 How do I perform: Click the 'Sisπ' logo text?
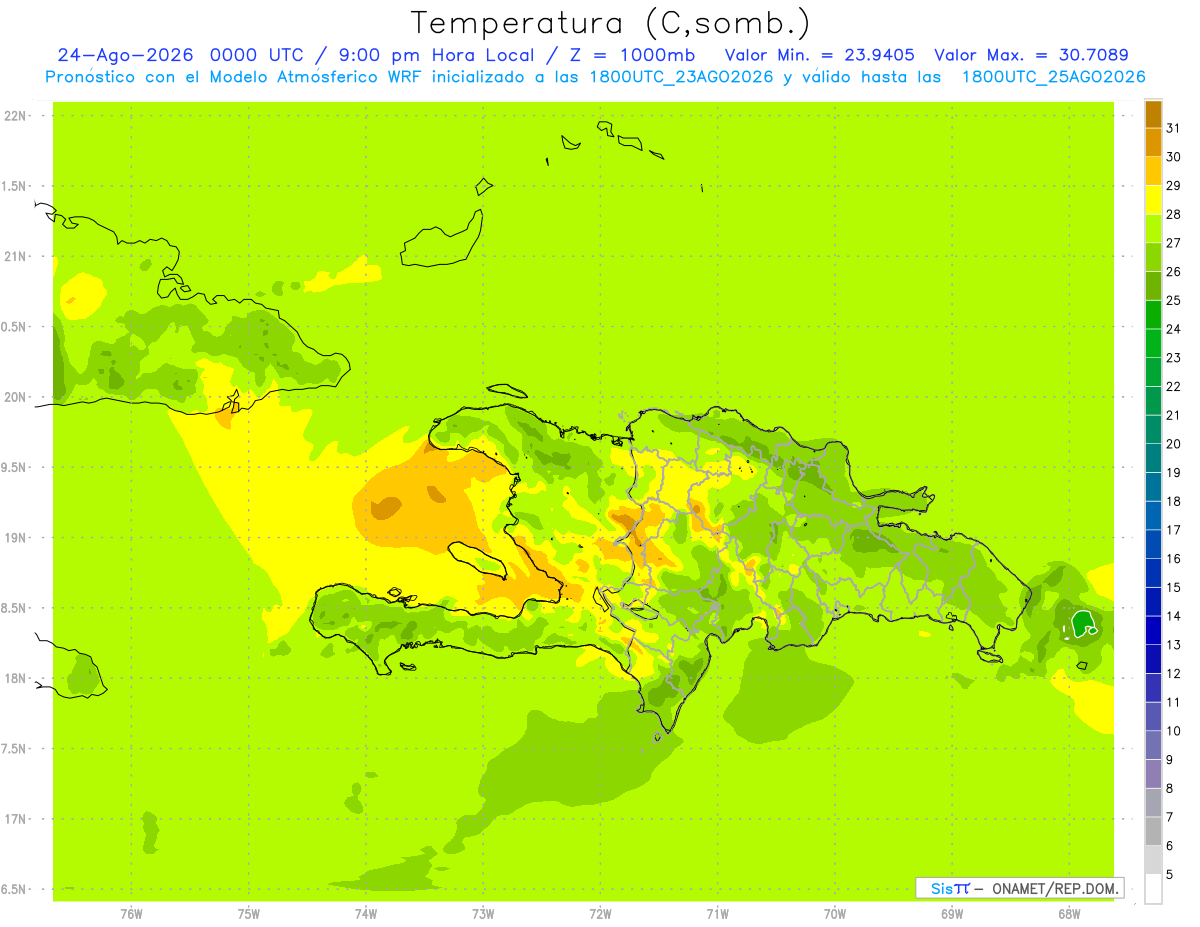pyautogui.click(x=950, y=888)
